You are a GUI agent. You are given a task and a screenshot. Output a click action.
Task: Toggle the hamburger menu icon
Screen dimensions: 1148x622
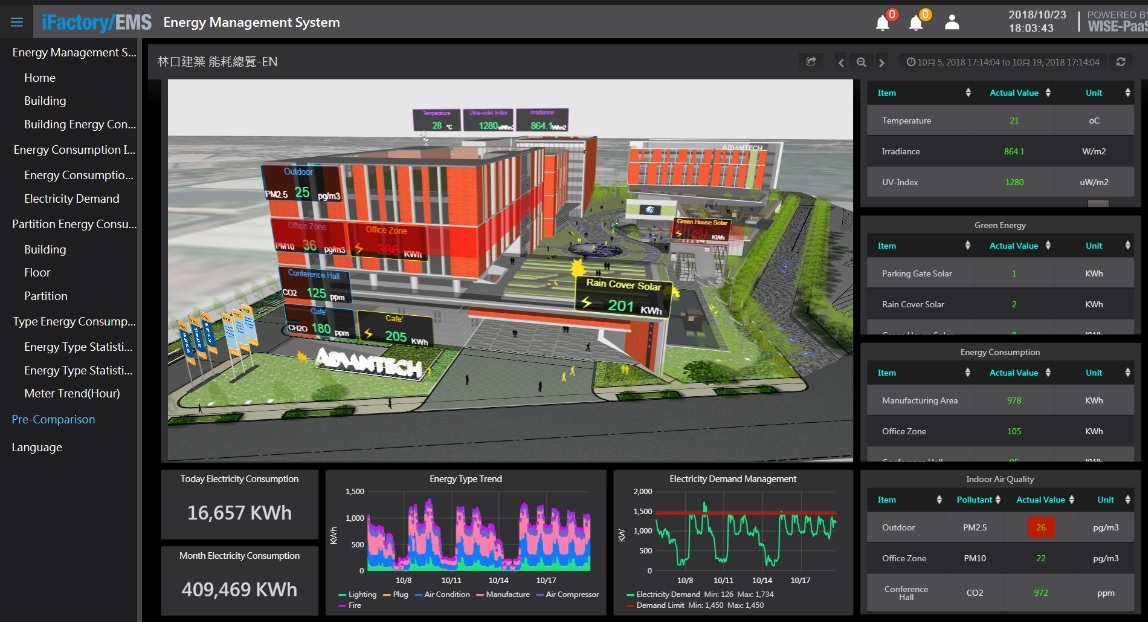click(x=17, y=22)
